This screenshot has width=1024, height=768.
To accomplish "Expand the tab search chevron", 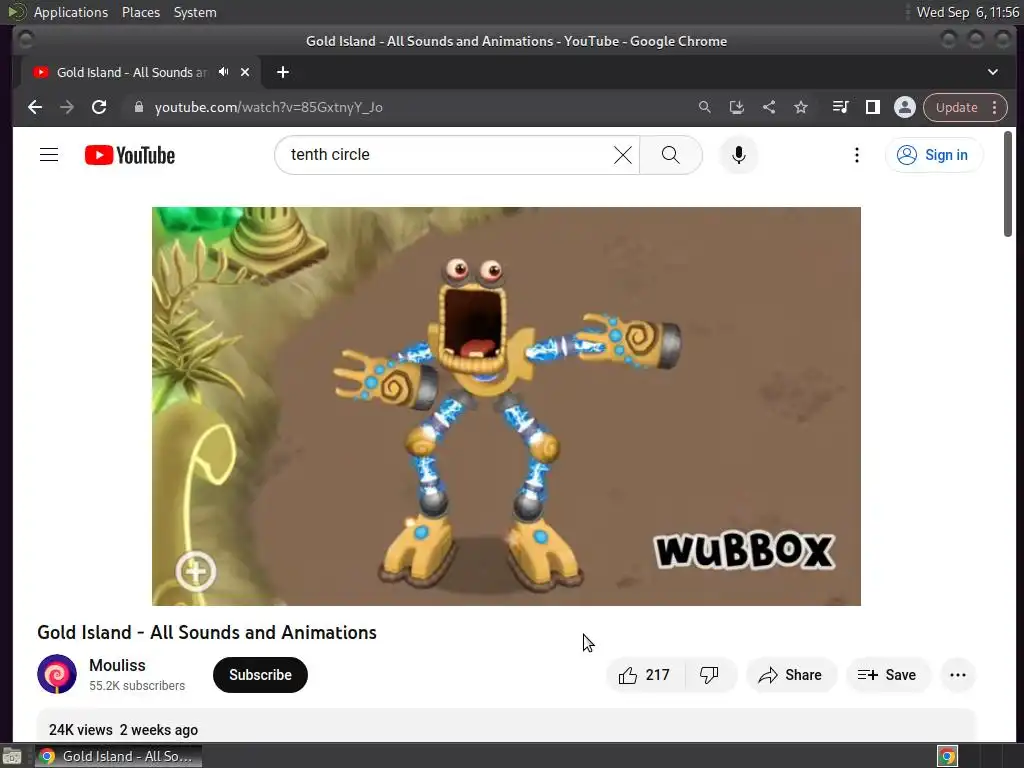I will pos(993,72).
